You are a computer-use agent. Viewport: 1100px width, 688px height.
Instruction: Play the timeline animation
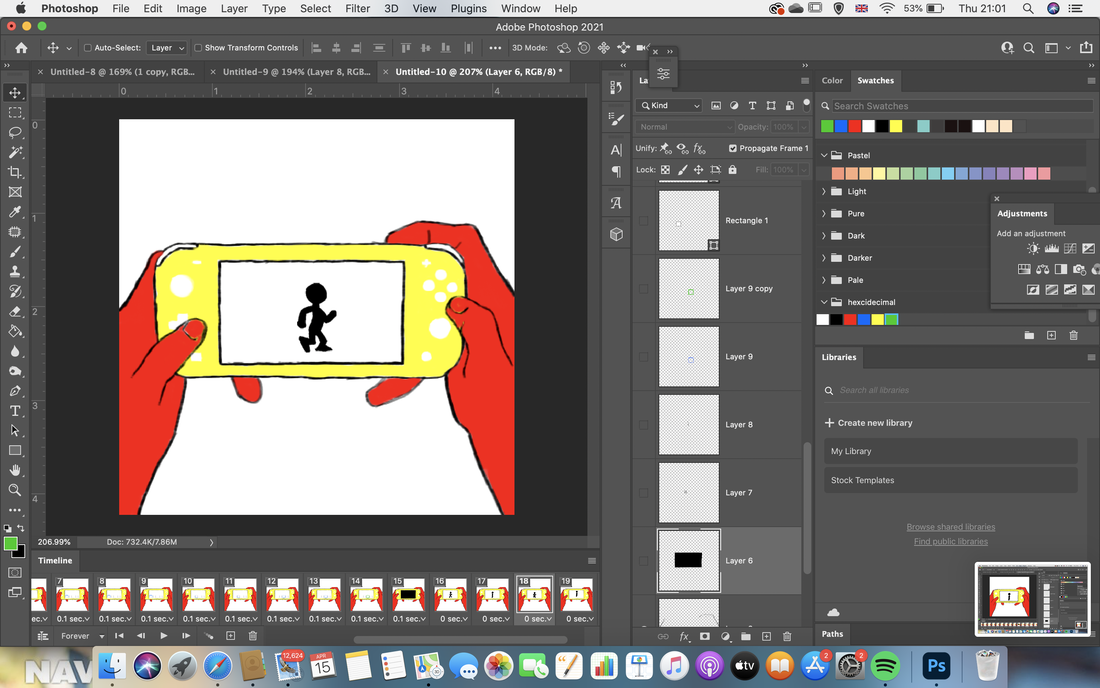click(163, 636)
